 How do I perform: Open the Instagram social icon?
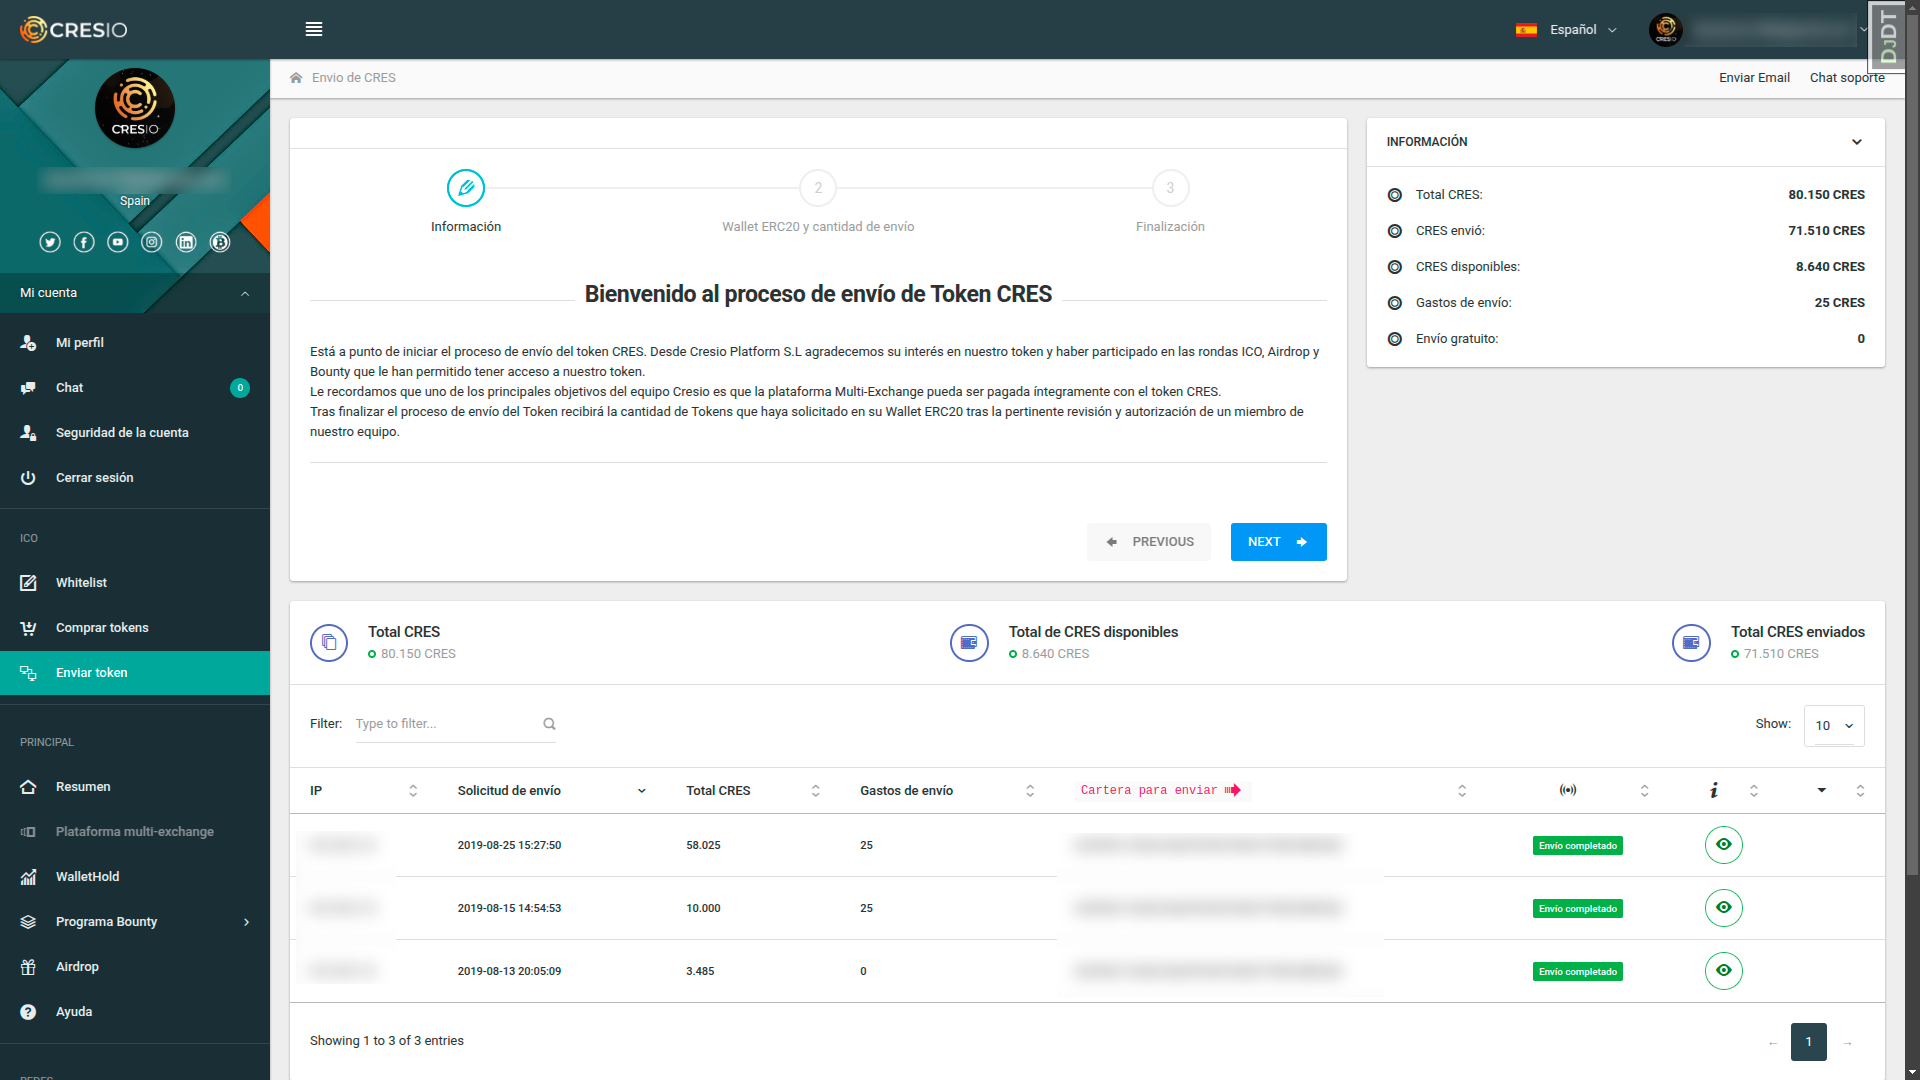tap(152, 242)
